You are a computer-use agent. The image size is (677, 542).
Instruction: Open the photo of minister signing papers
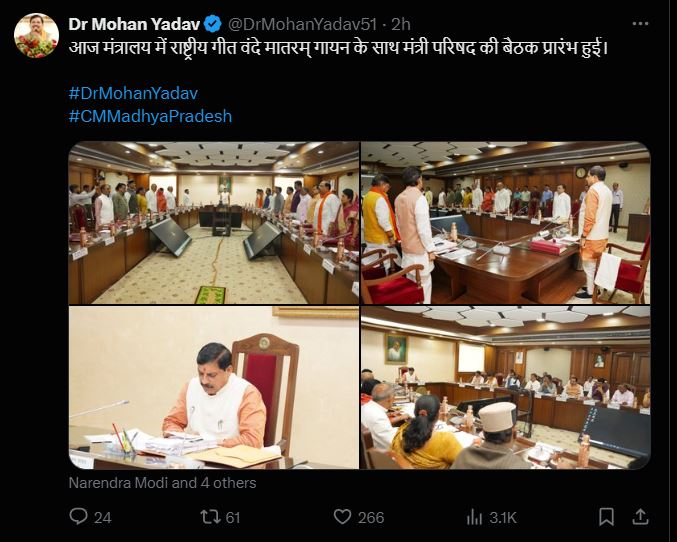(x=213, y=388)
